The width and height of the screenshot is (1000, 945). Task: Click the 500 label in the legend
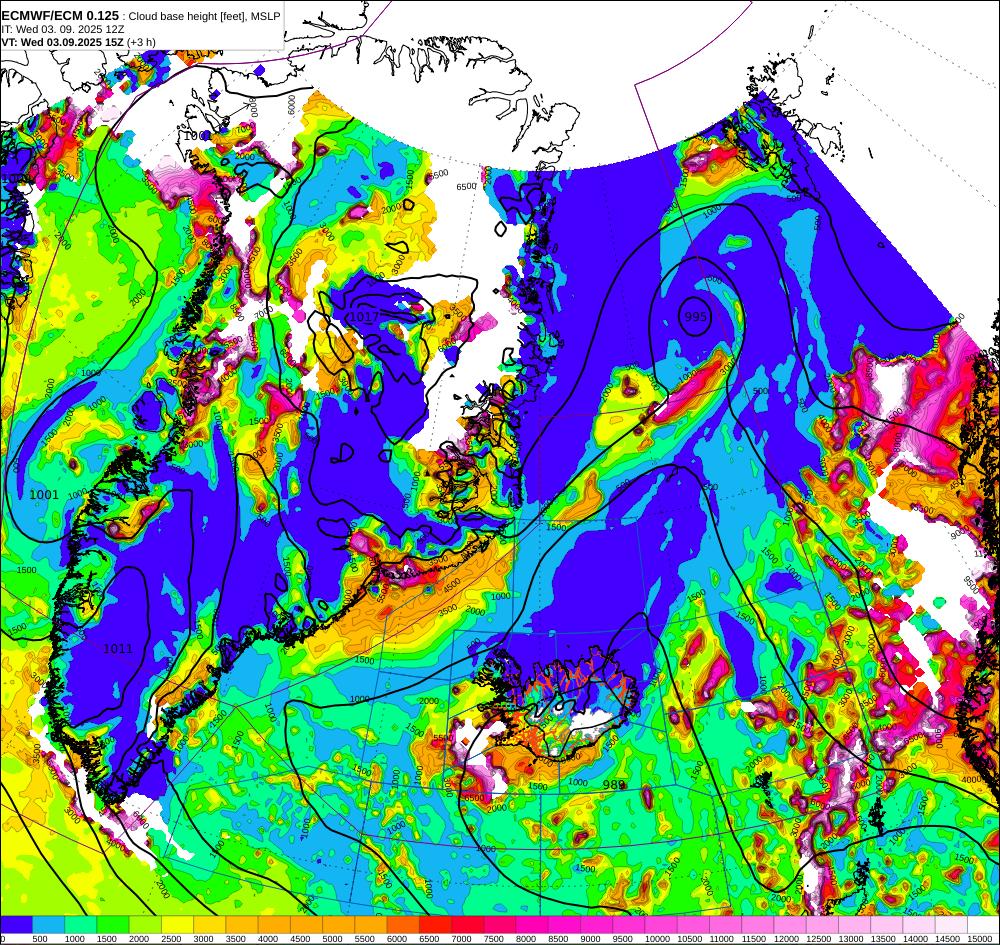(40, 939)
